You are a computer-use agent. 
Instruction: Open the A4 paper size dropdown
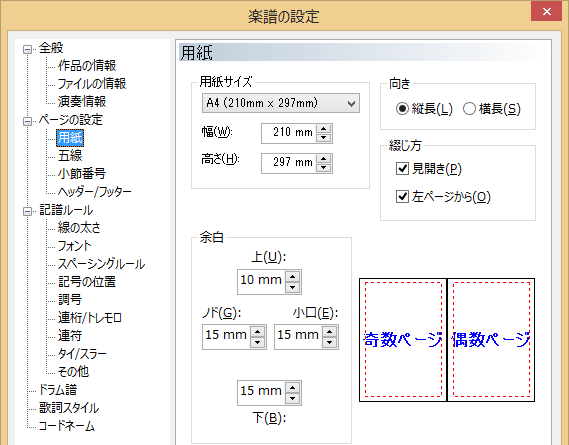[281, 103]
